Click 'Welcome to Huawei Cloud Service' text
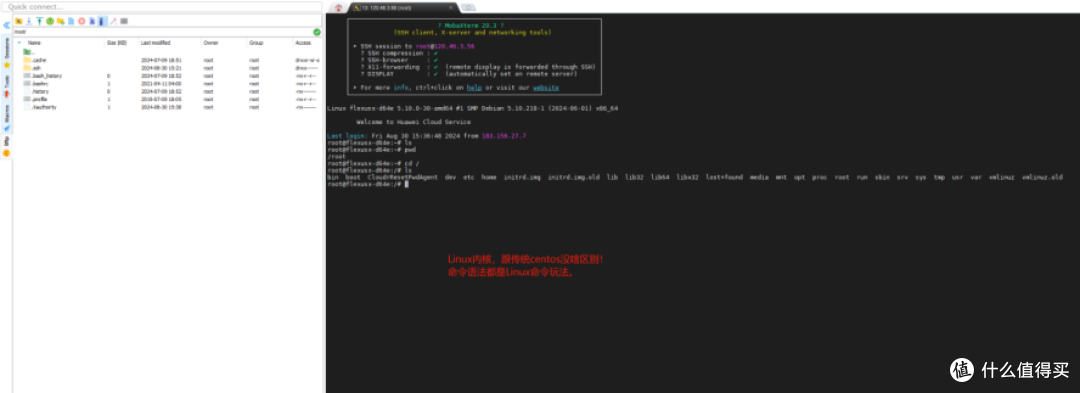The width and height of the screenshot is (1080, 393). point(413,122)
